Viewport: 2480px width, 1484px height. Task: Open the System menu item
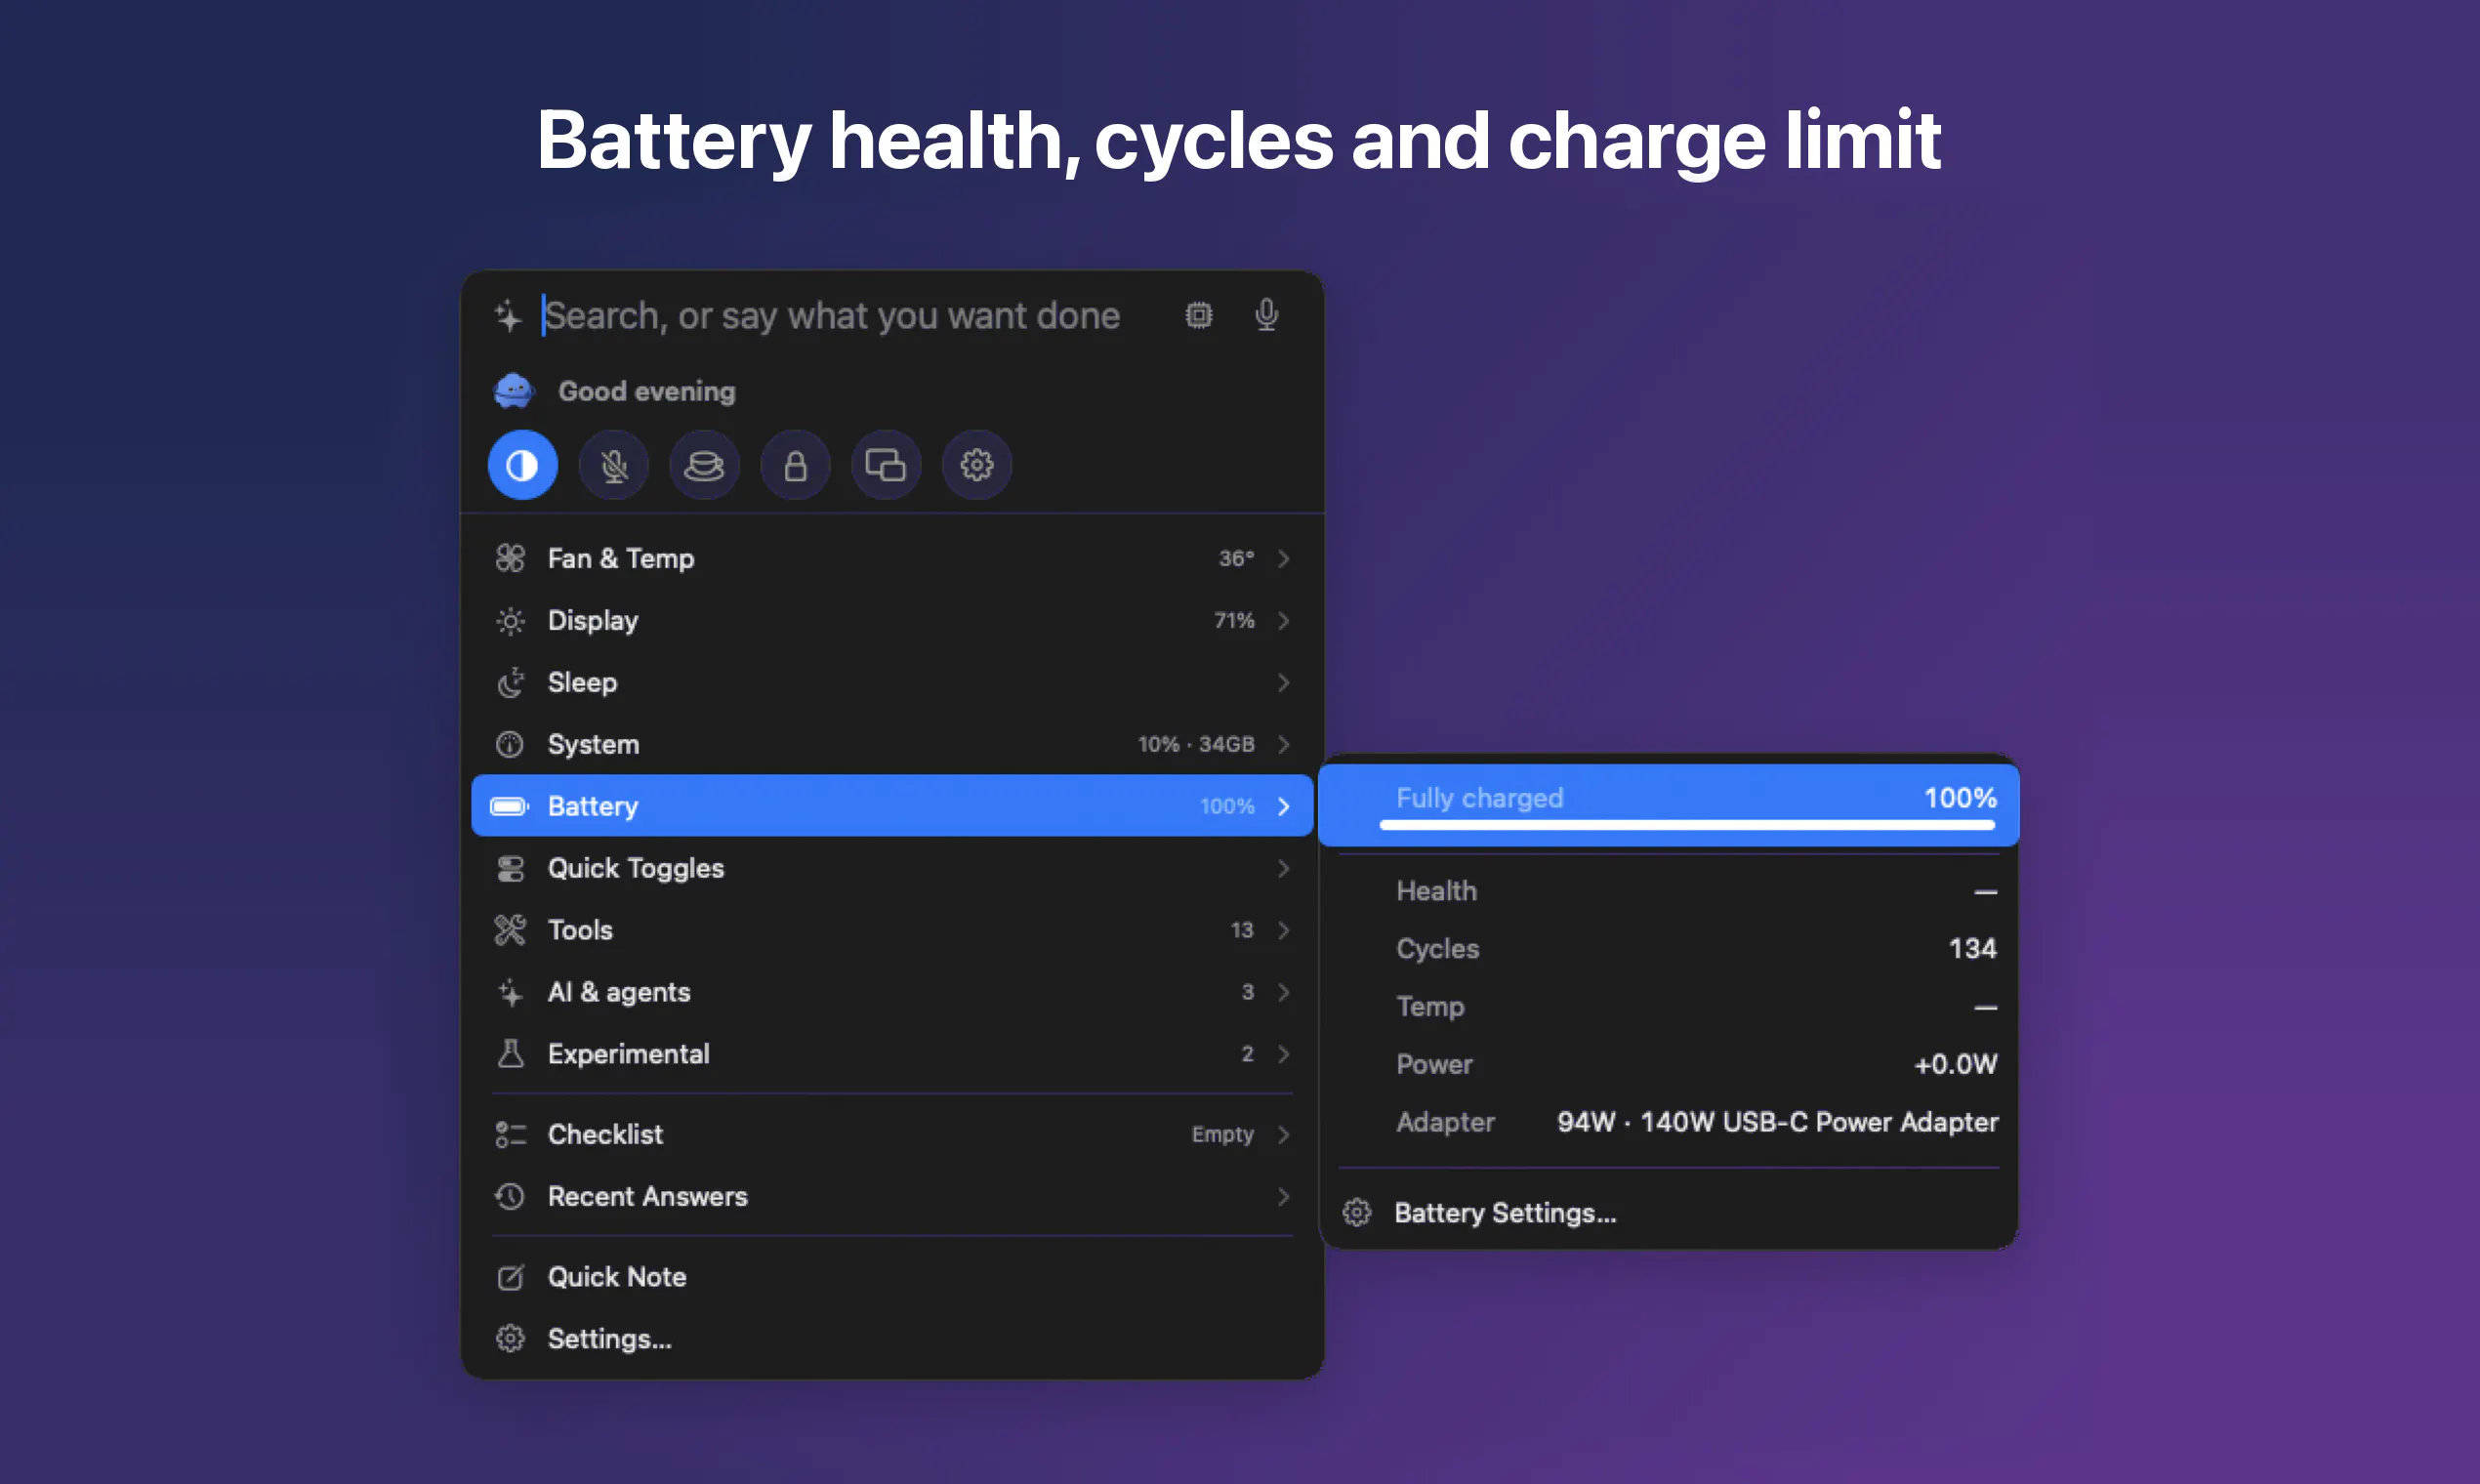pos(892,744)
